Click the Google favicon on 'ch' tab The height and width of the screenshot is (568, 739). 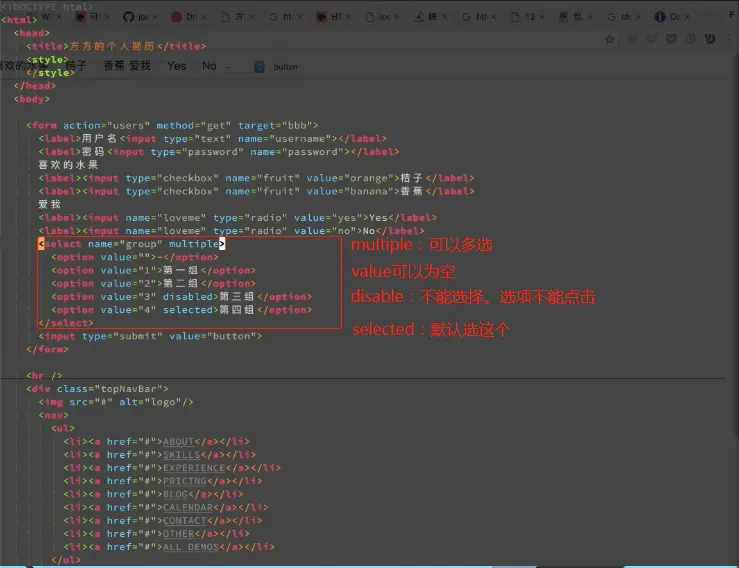point(612,17)
